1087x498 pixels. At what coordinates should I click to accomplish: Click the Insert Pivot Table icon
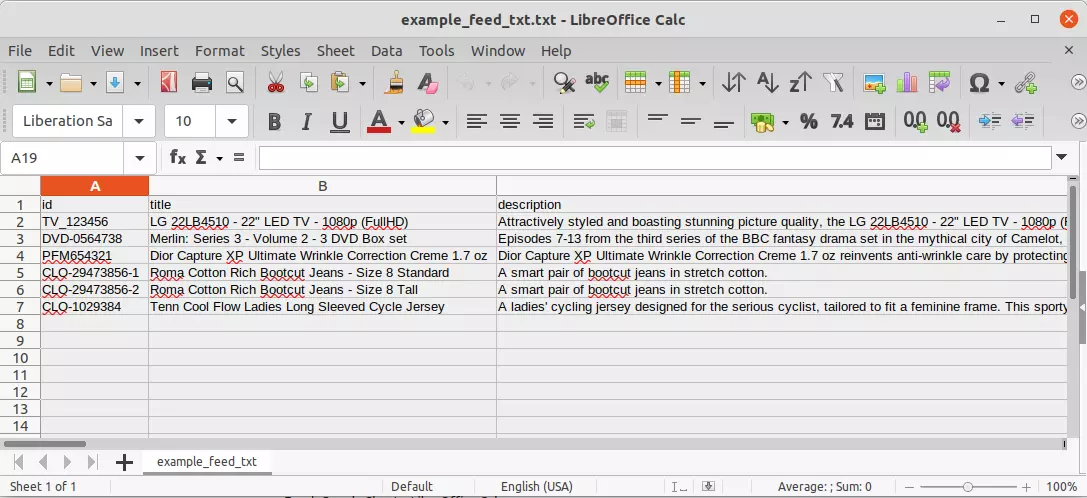coord(940,83)
